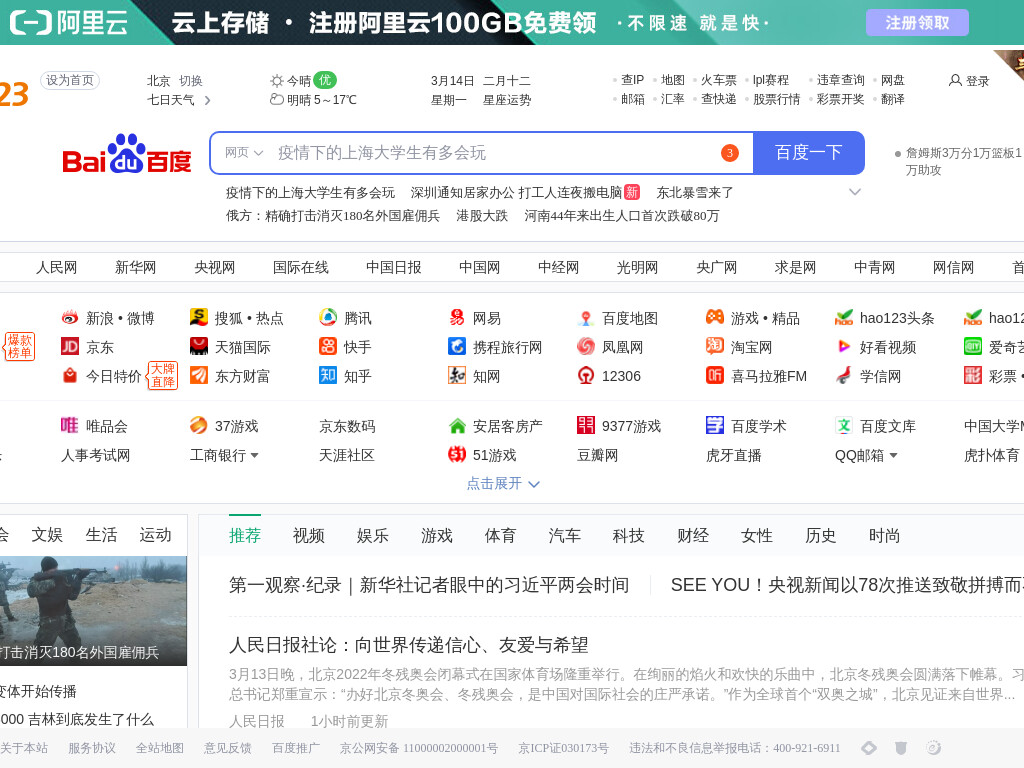This screenshot has width=1024, height=768.
Task: Open the JD 京东 icon
Action: (x=70, y=347)
